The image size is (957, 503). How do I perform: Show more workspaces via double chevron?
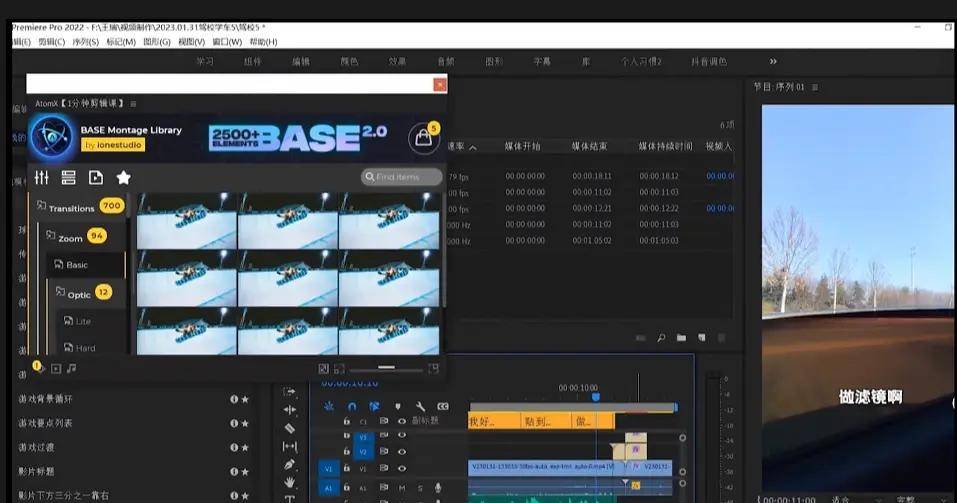click(773, 61)
